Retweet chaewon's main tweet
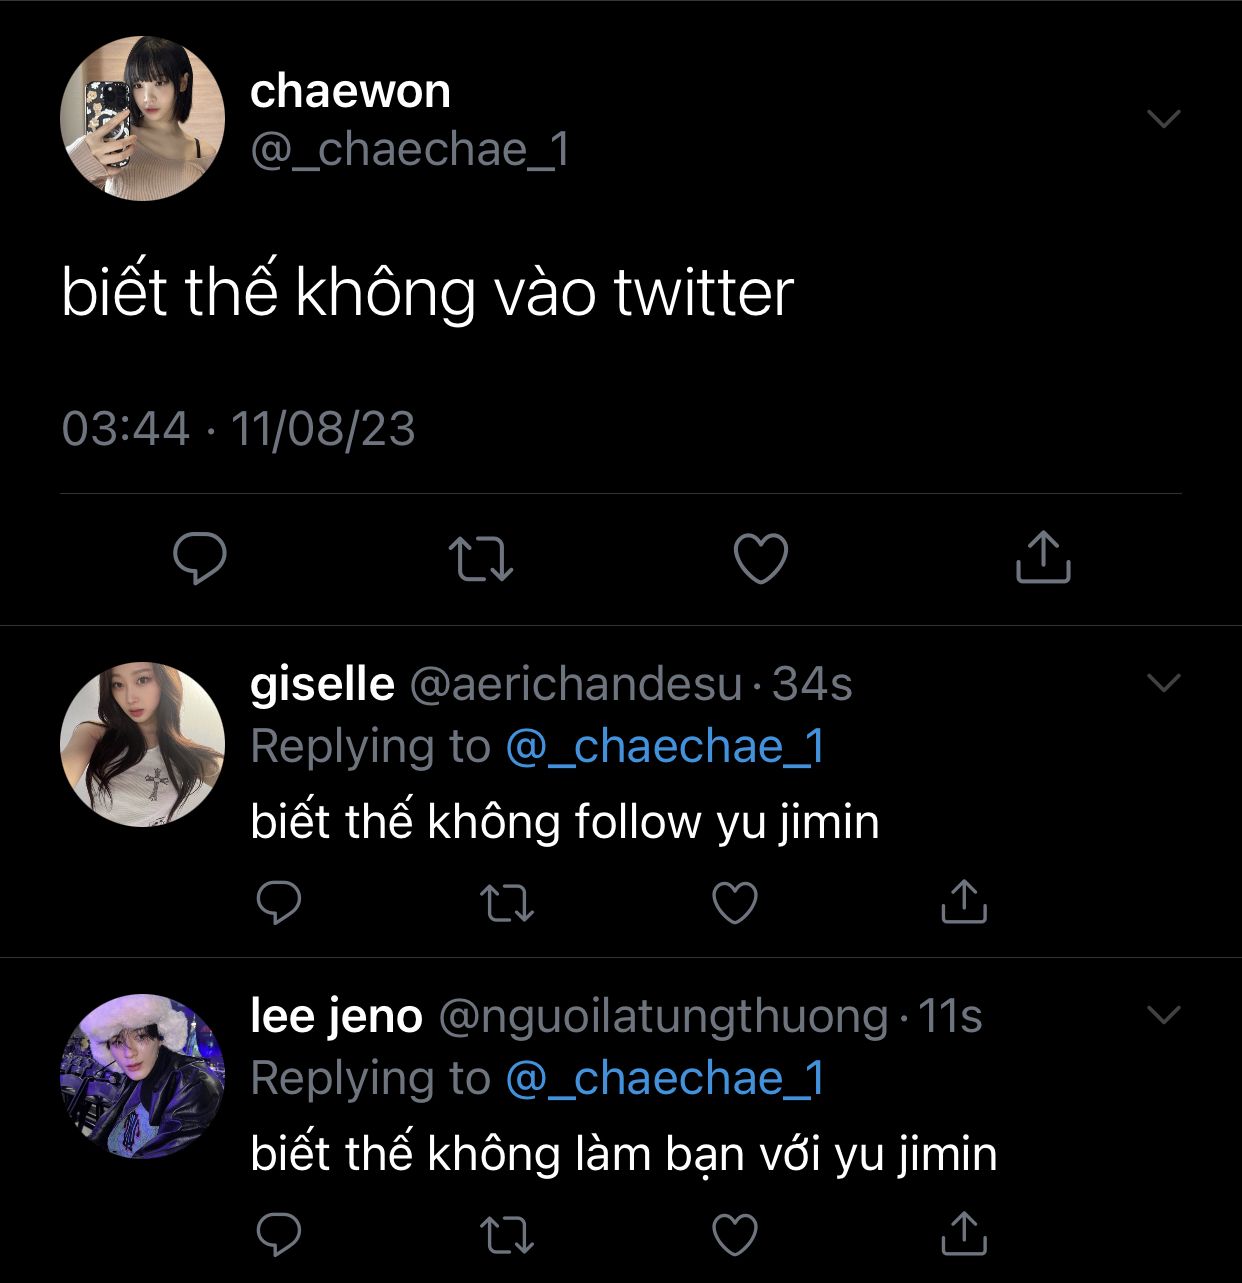The image size is (1242, 1283). pos(480,559)
